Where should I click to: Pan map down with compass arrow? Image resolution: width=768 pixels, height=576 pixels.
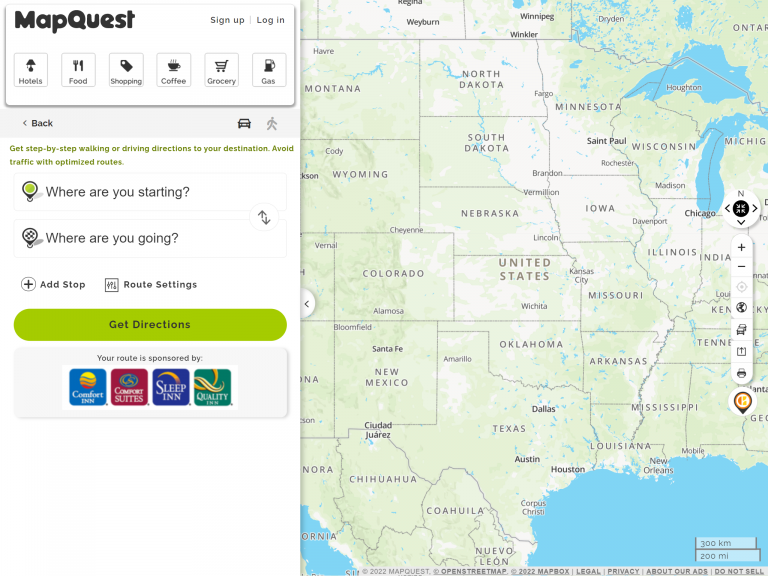pyautogui.click(x=741, y=222)
